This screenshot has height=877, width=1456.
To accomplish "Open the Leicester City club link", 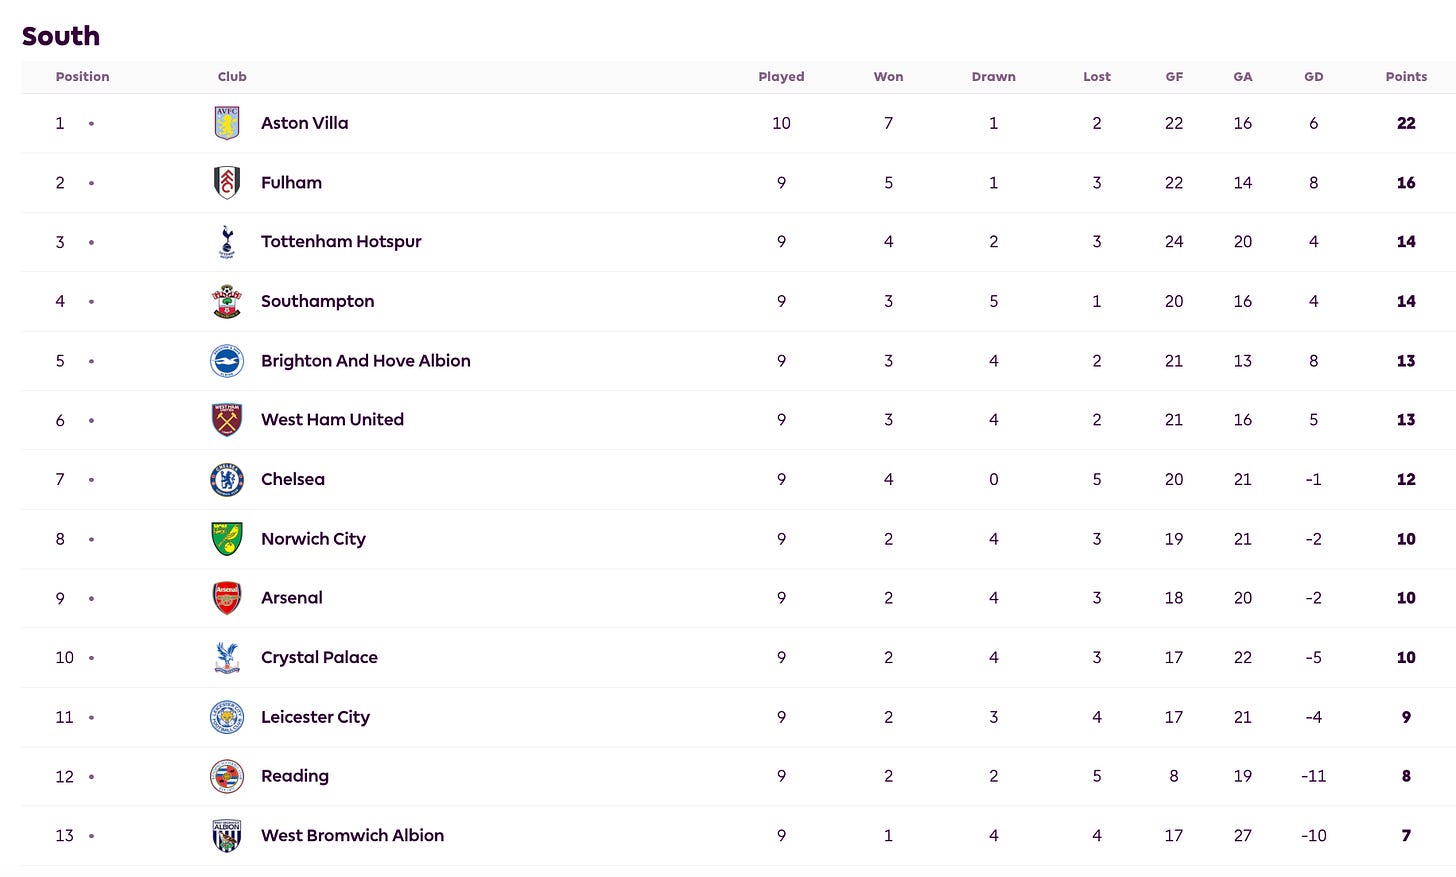I will coord(315,717).
